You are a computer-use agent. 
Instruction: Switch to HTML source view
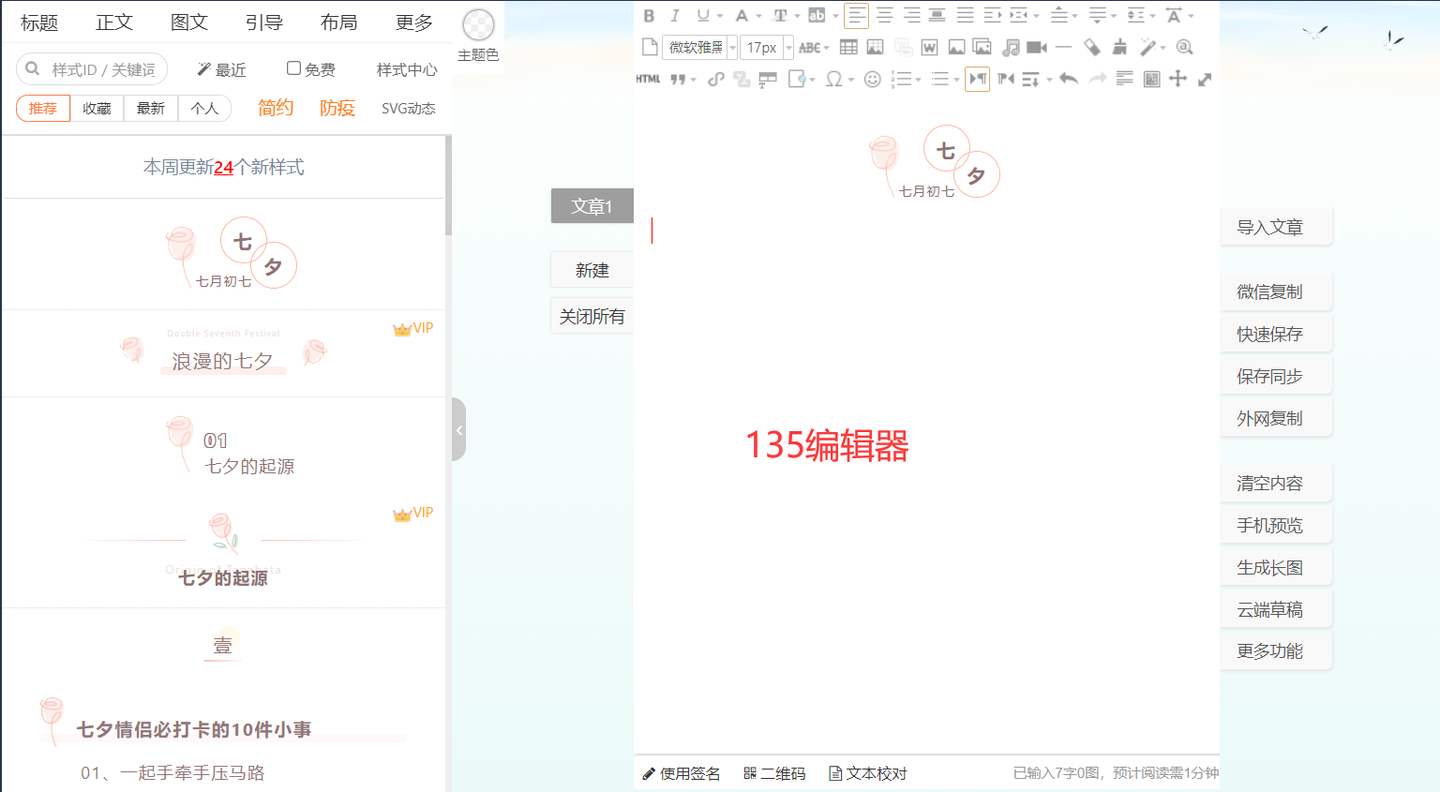[648, 79]
